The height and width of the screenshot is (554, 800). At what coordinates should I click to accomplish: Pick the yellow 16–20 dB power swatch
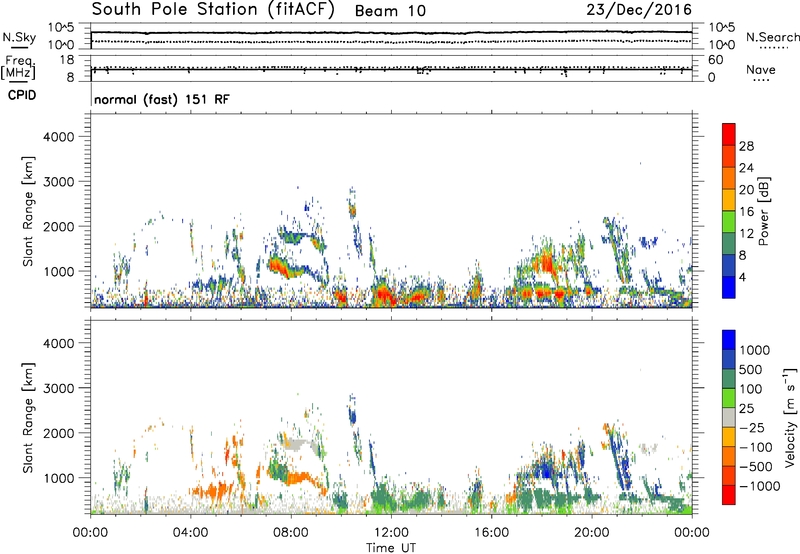point(729,200)
